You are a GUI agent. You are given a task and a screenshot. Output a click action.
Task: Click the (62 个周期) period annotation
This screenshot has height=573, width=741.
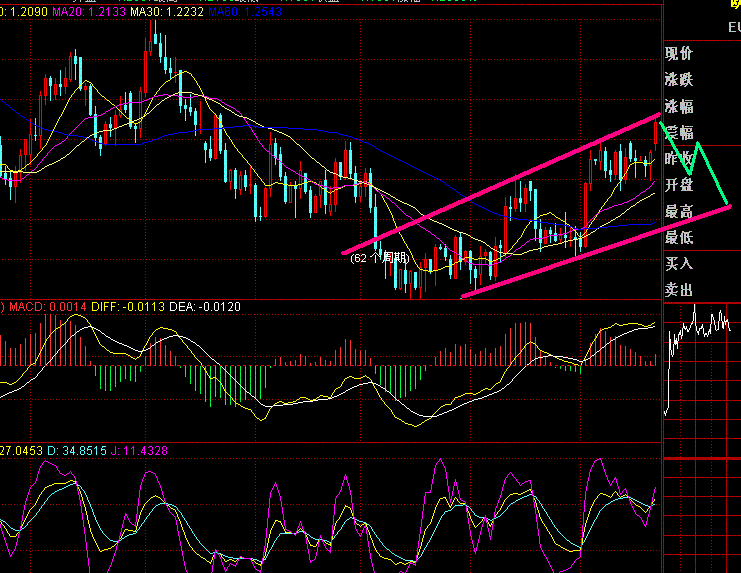[379, 258]
